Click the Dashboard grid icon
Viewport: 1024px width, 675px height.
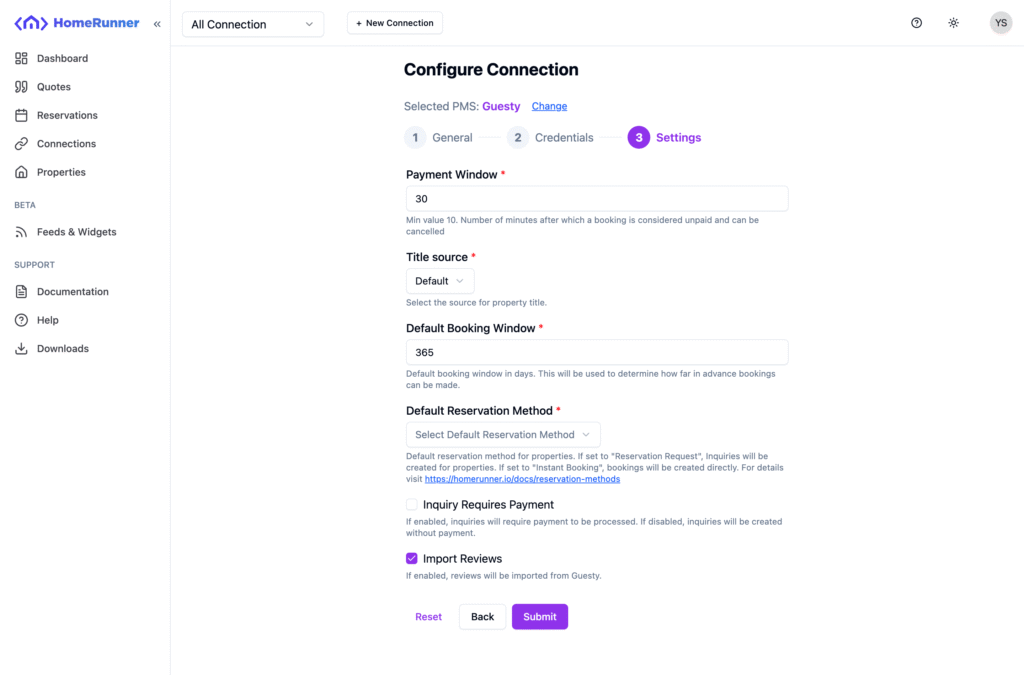[21, 58]
